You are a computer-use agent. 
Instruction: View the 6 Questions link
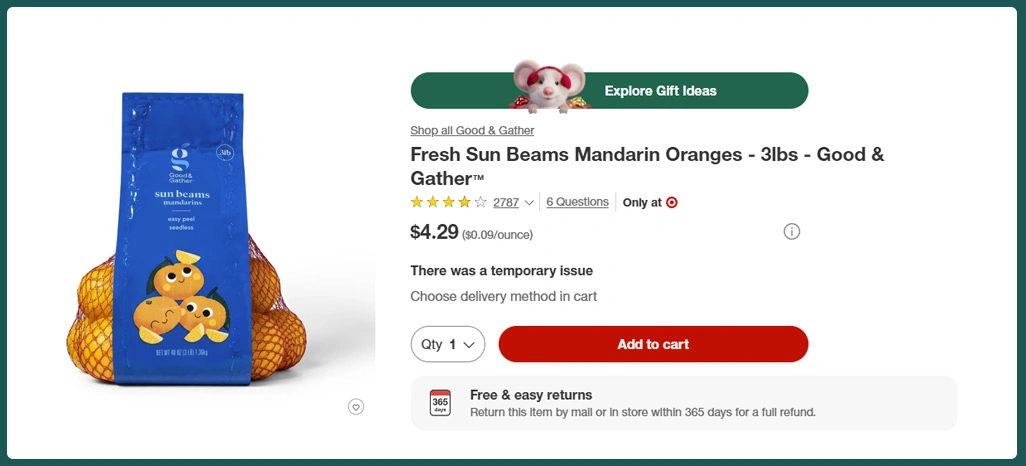tap(577, 202)
